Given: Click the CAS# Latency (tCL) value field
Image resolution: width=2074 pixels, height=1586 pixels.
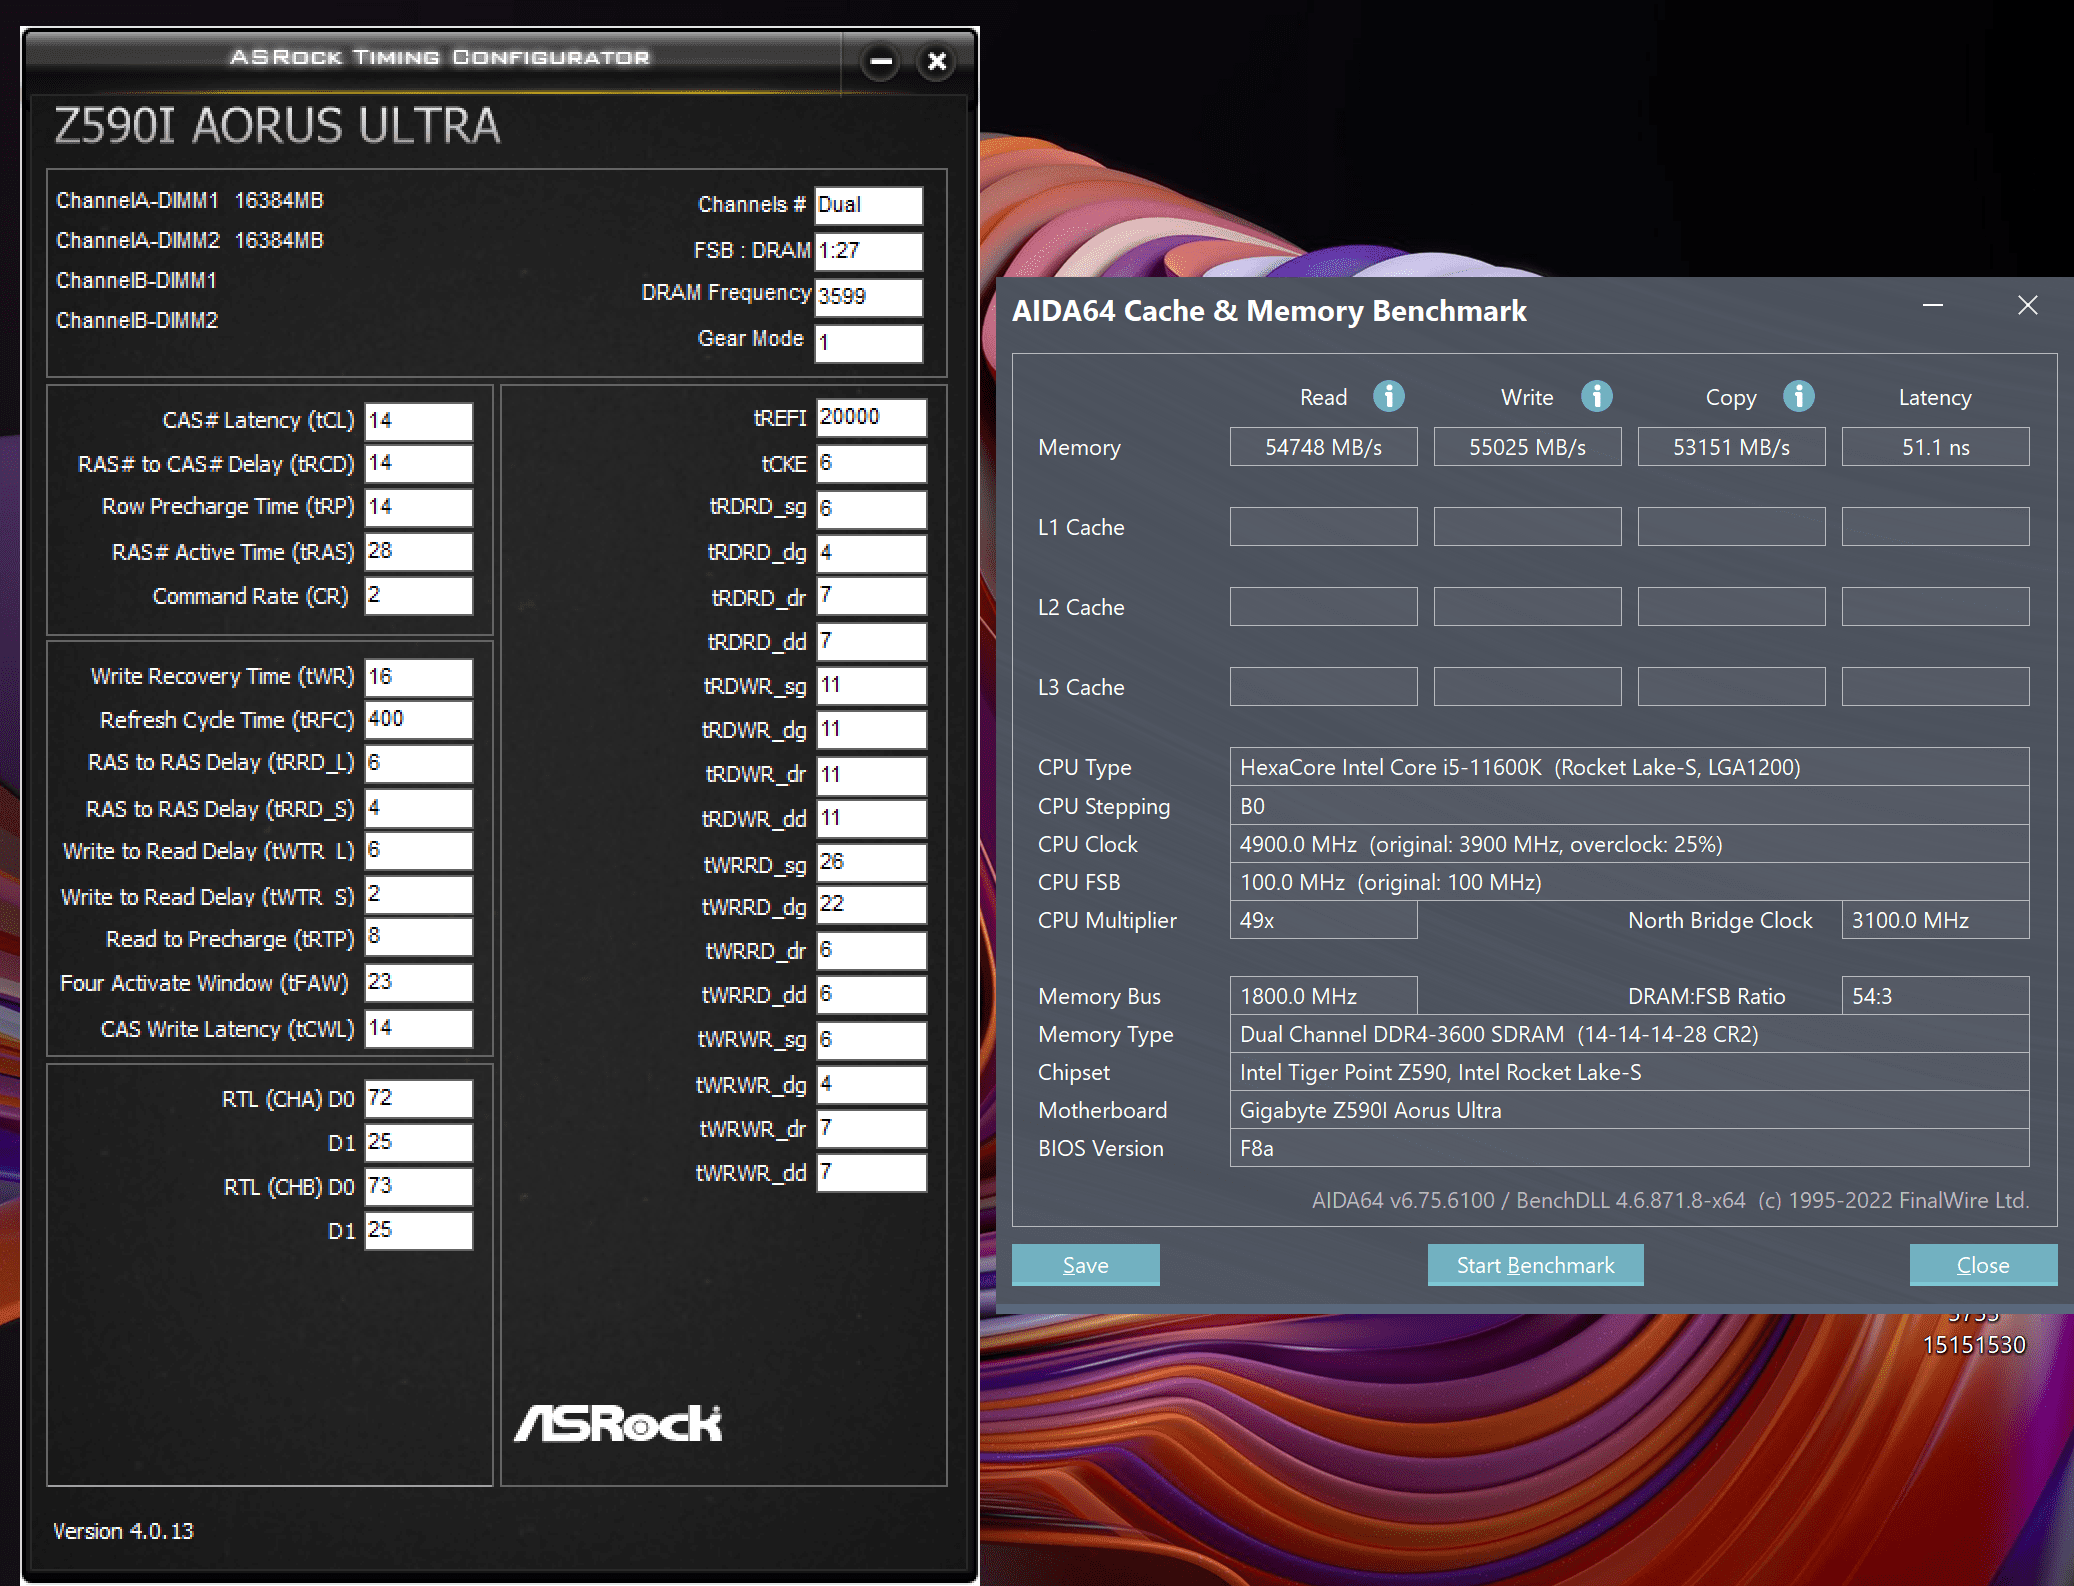Looking at the screenshot, I should [418, 421].
